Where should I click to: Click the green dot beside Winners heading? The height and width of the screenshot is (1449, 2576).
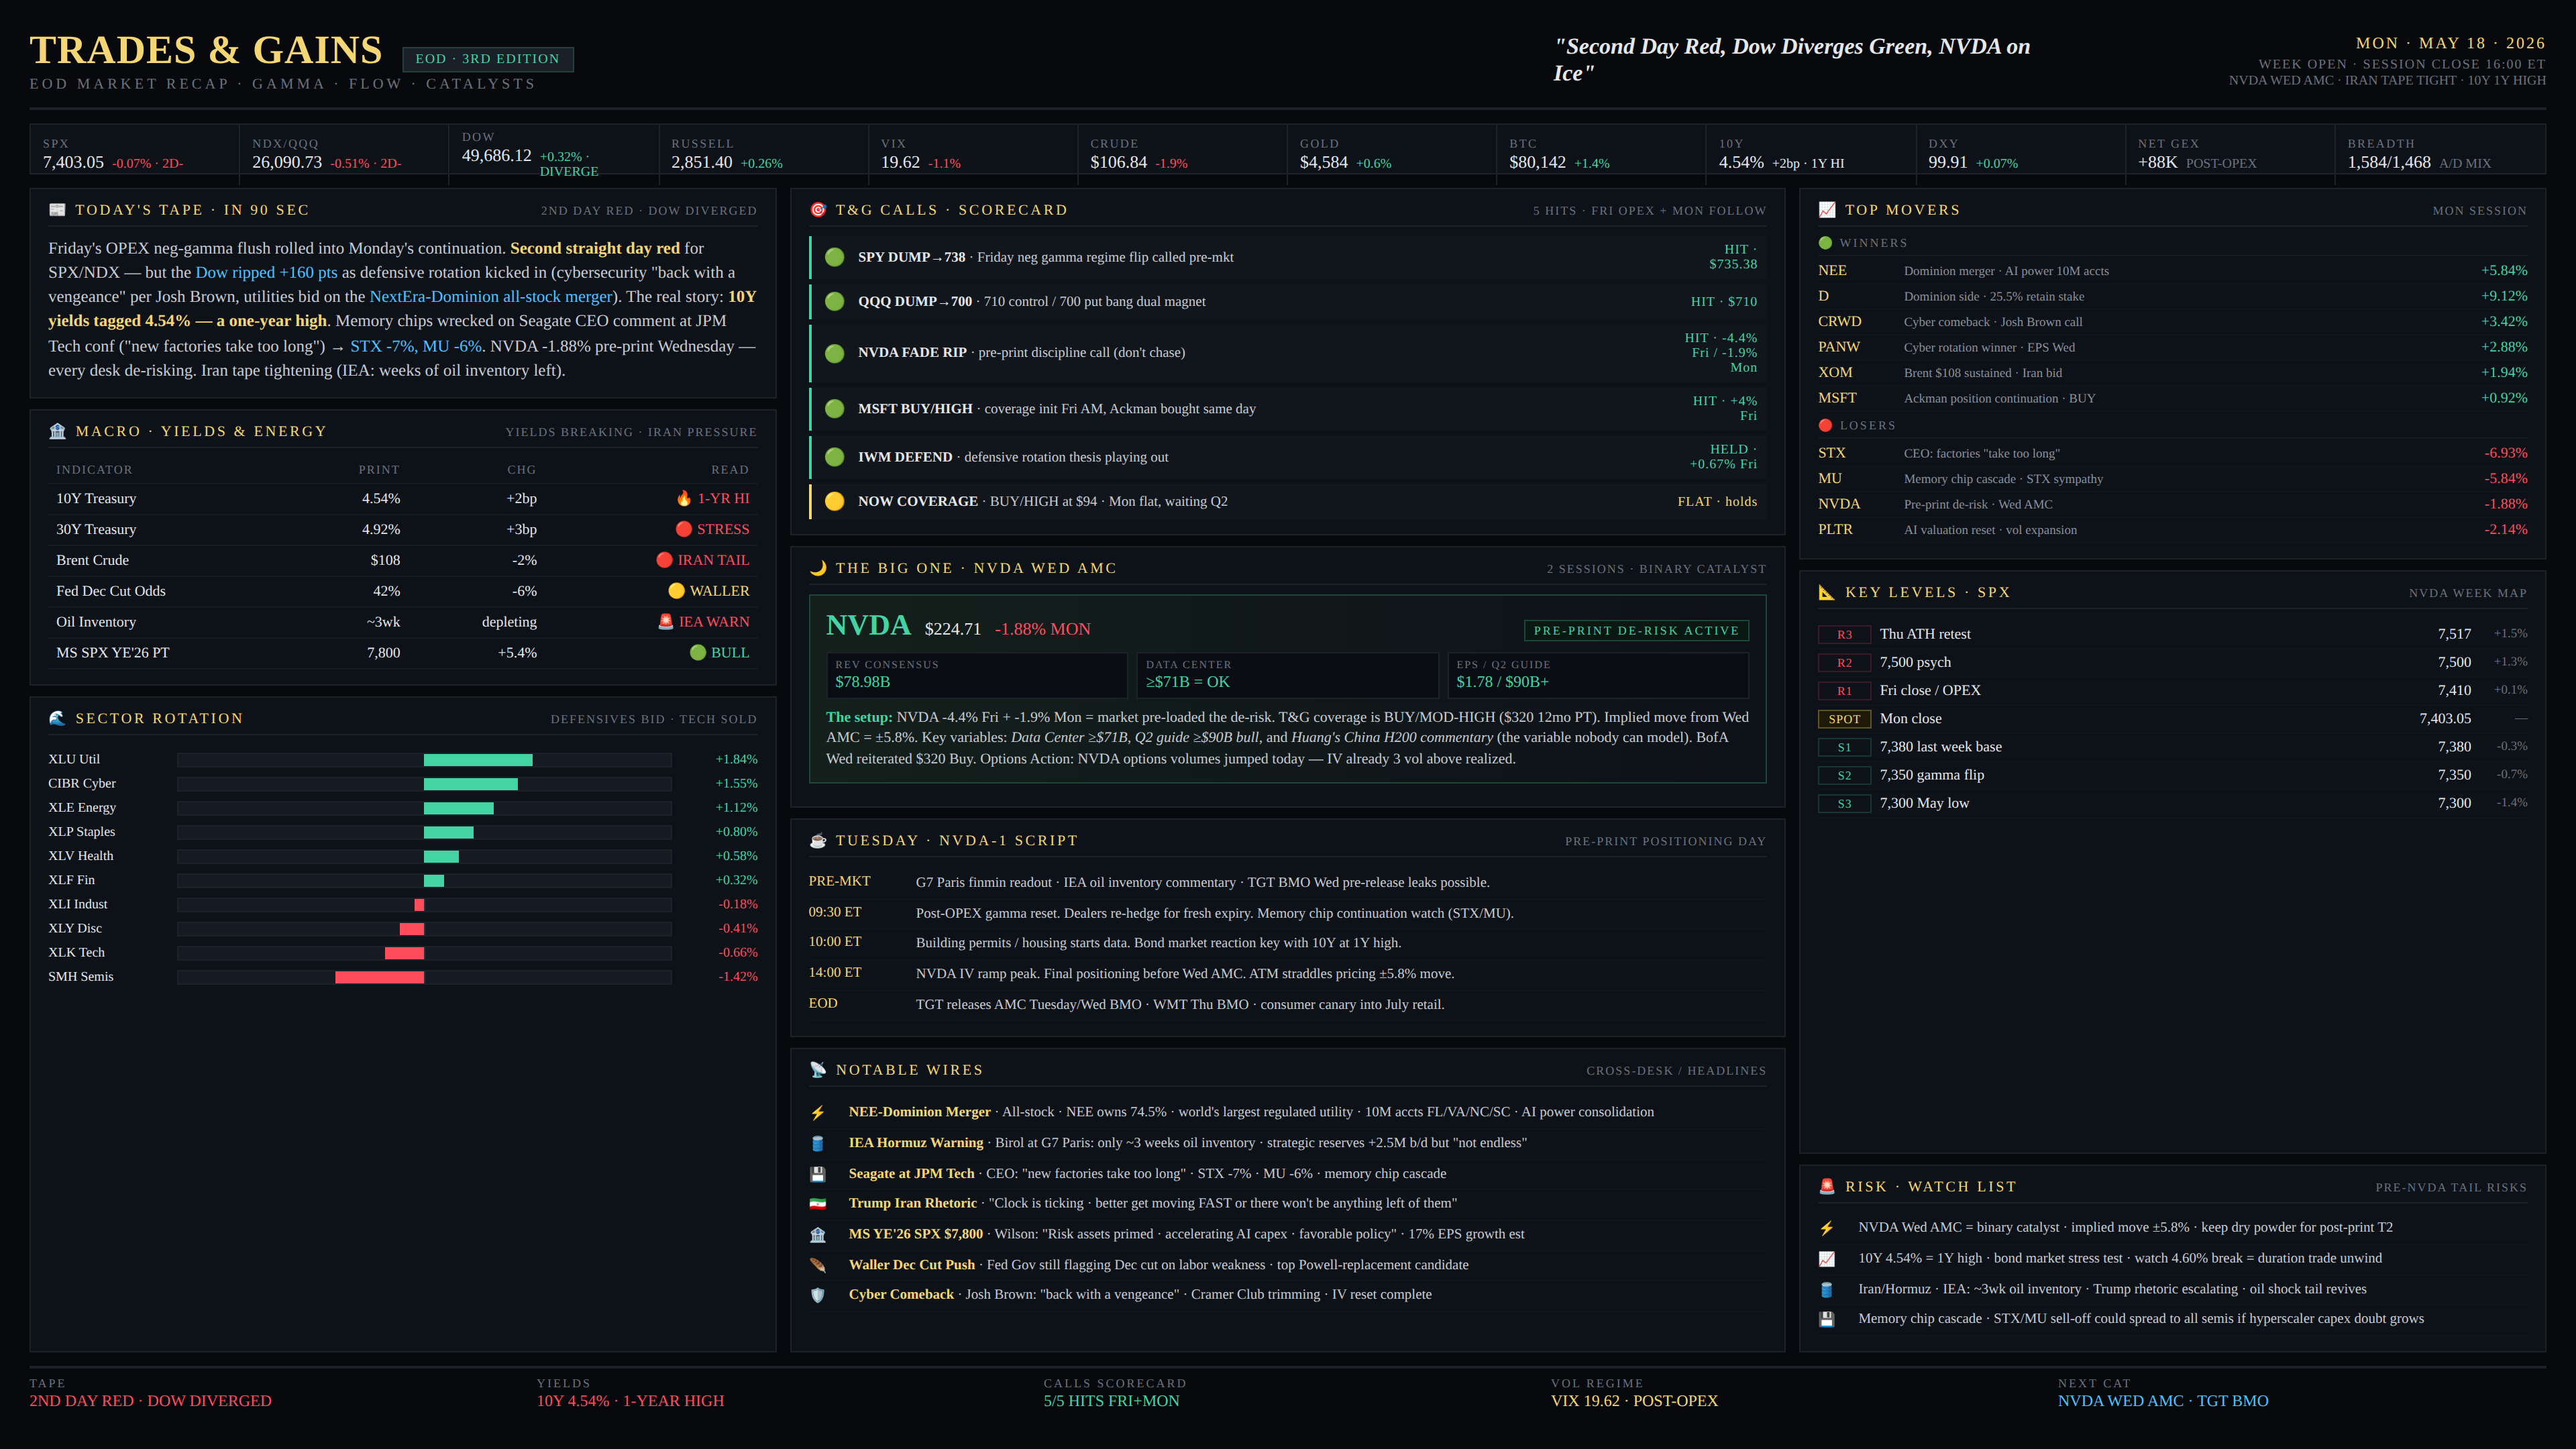[1825, 243]
